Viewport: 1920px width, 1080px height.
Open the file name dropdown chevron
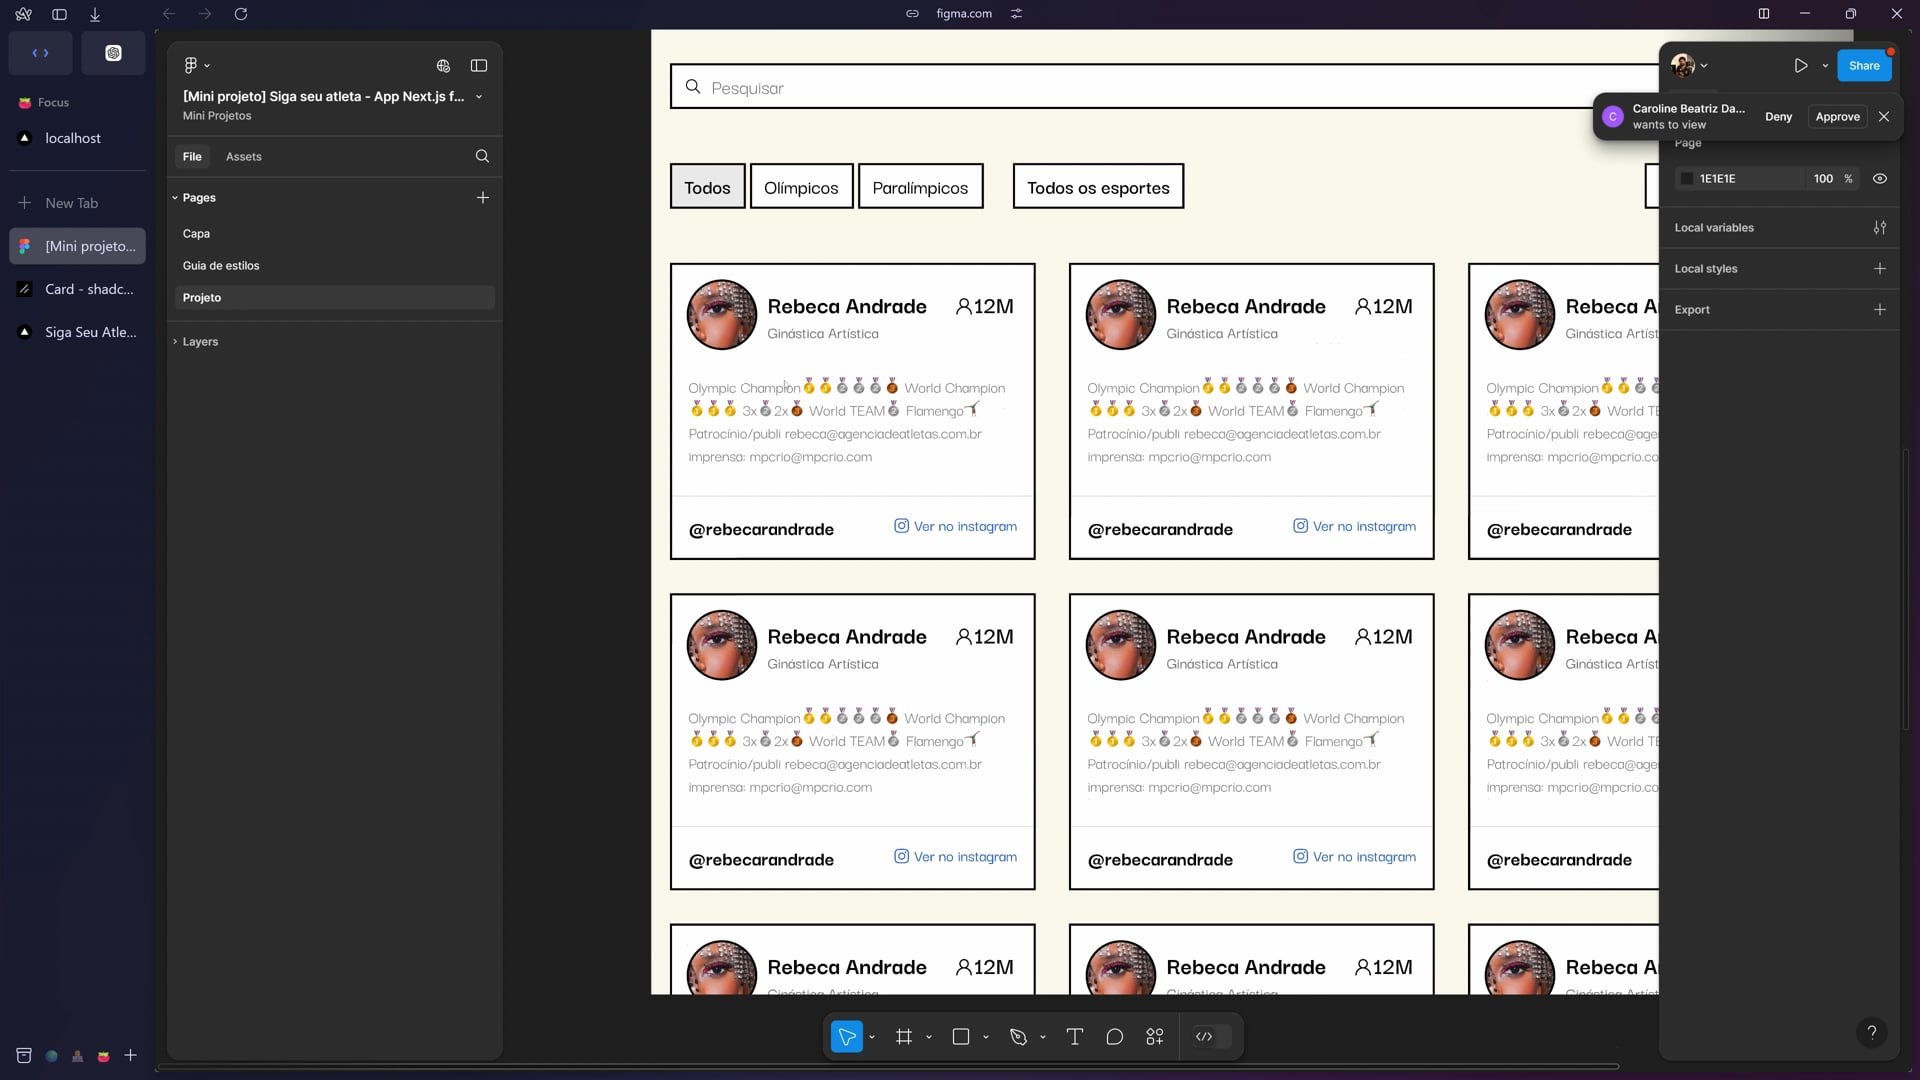point(479,97)
